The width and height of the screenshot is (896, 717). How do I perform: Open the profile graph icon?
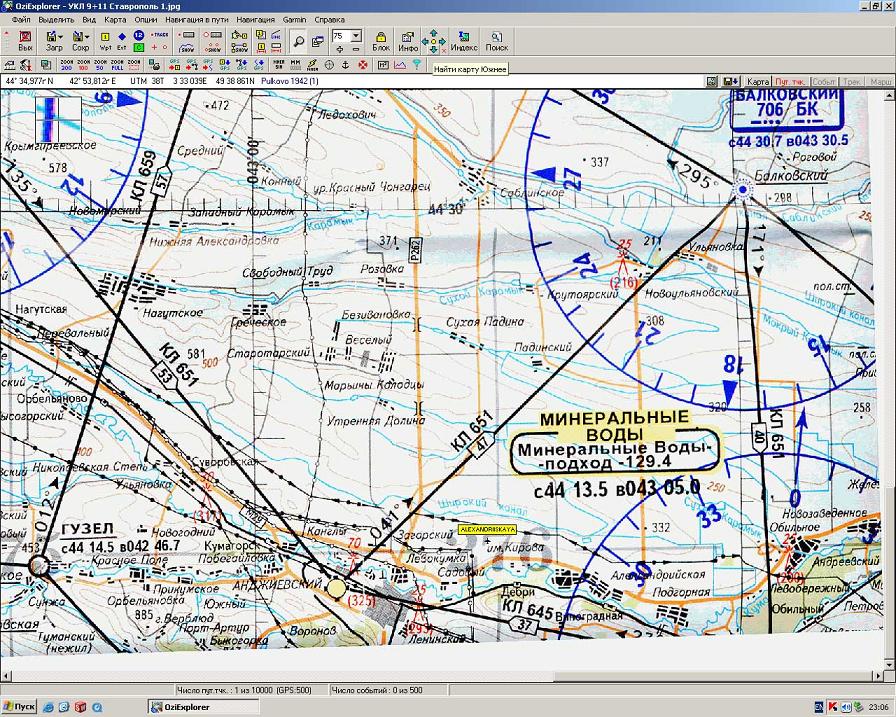399,65
